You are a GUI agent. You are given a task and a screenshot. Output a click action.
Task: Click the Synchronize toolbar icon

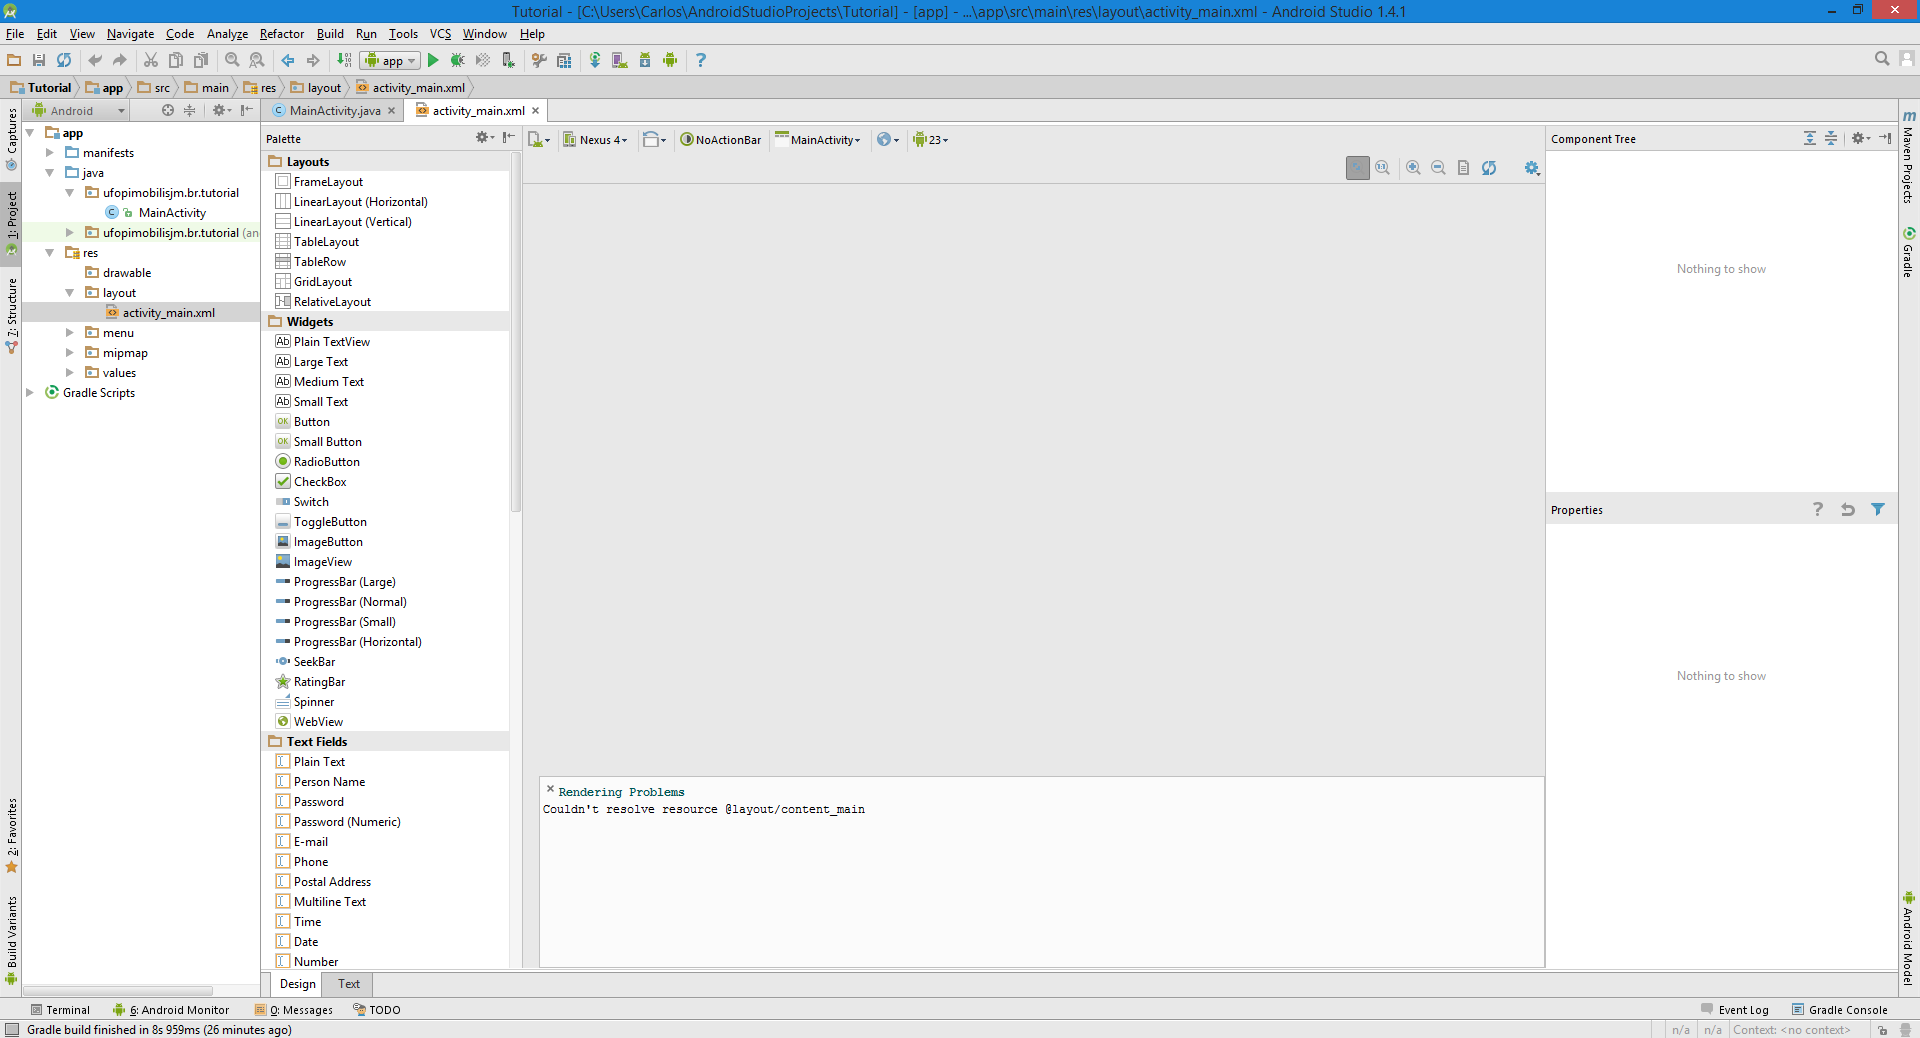(x=64, y=60)
